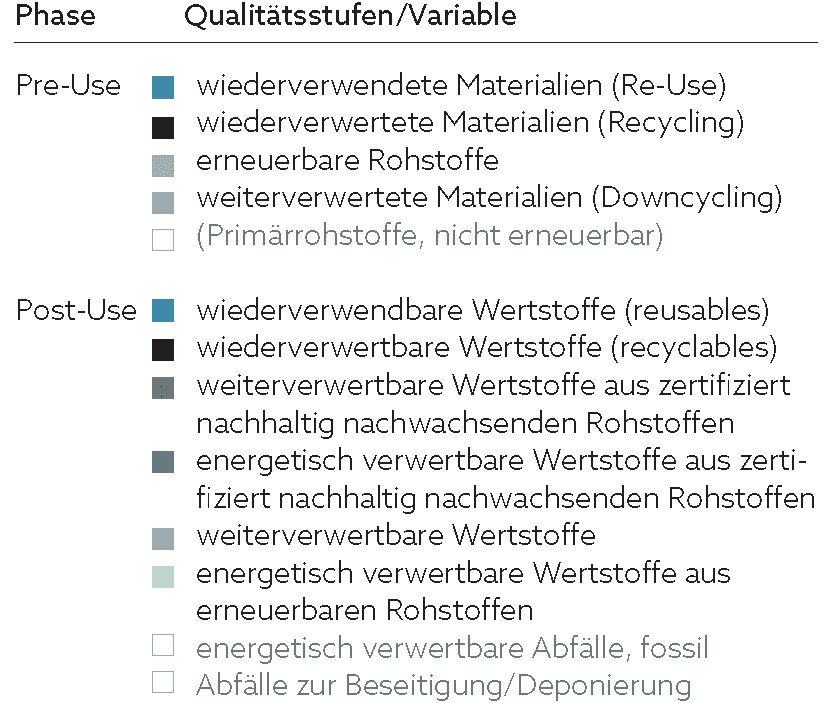Click the light grey swatch beside weiterverwertbare Wertstoffe

163,539
